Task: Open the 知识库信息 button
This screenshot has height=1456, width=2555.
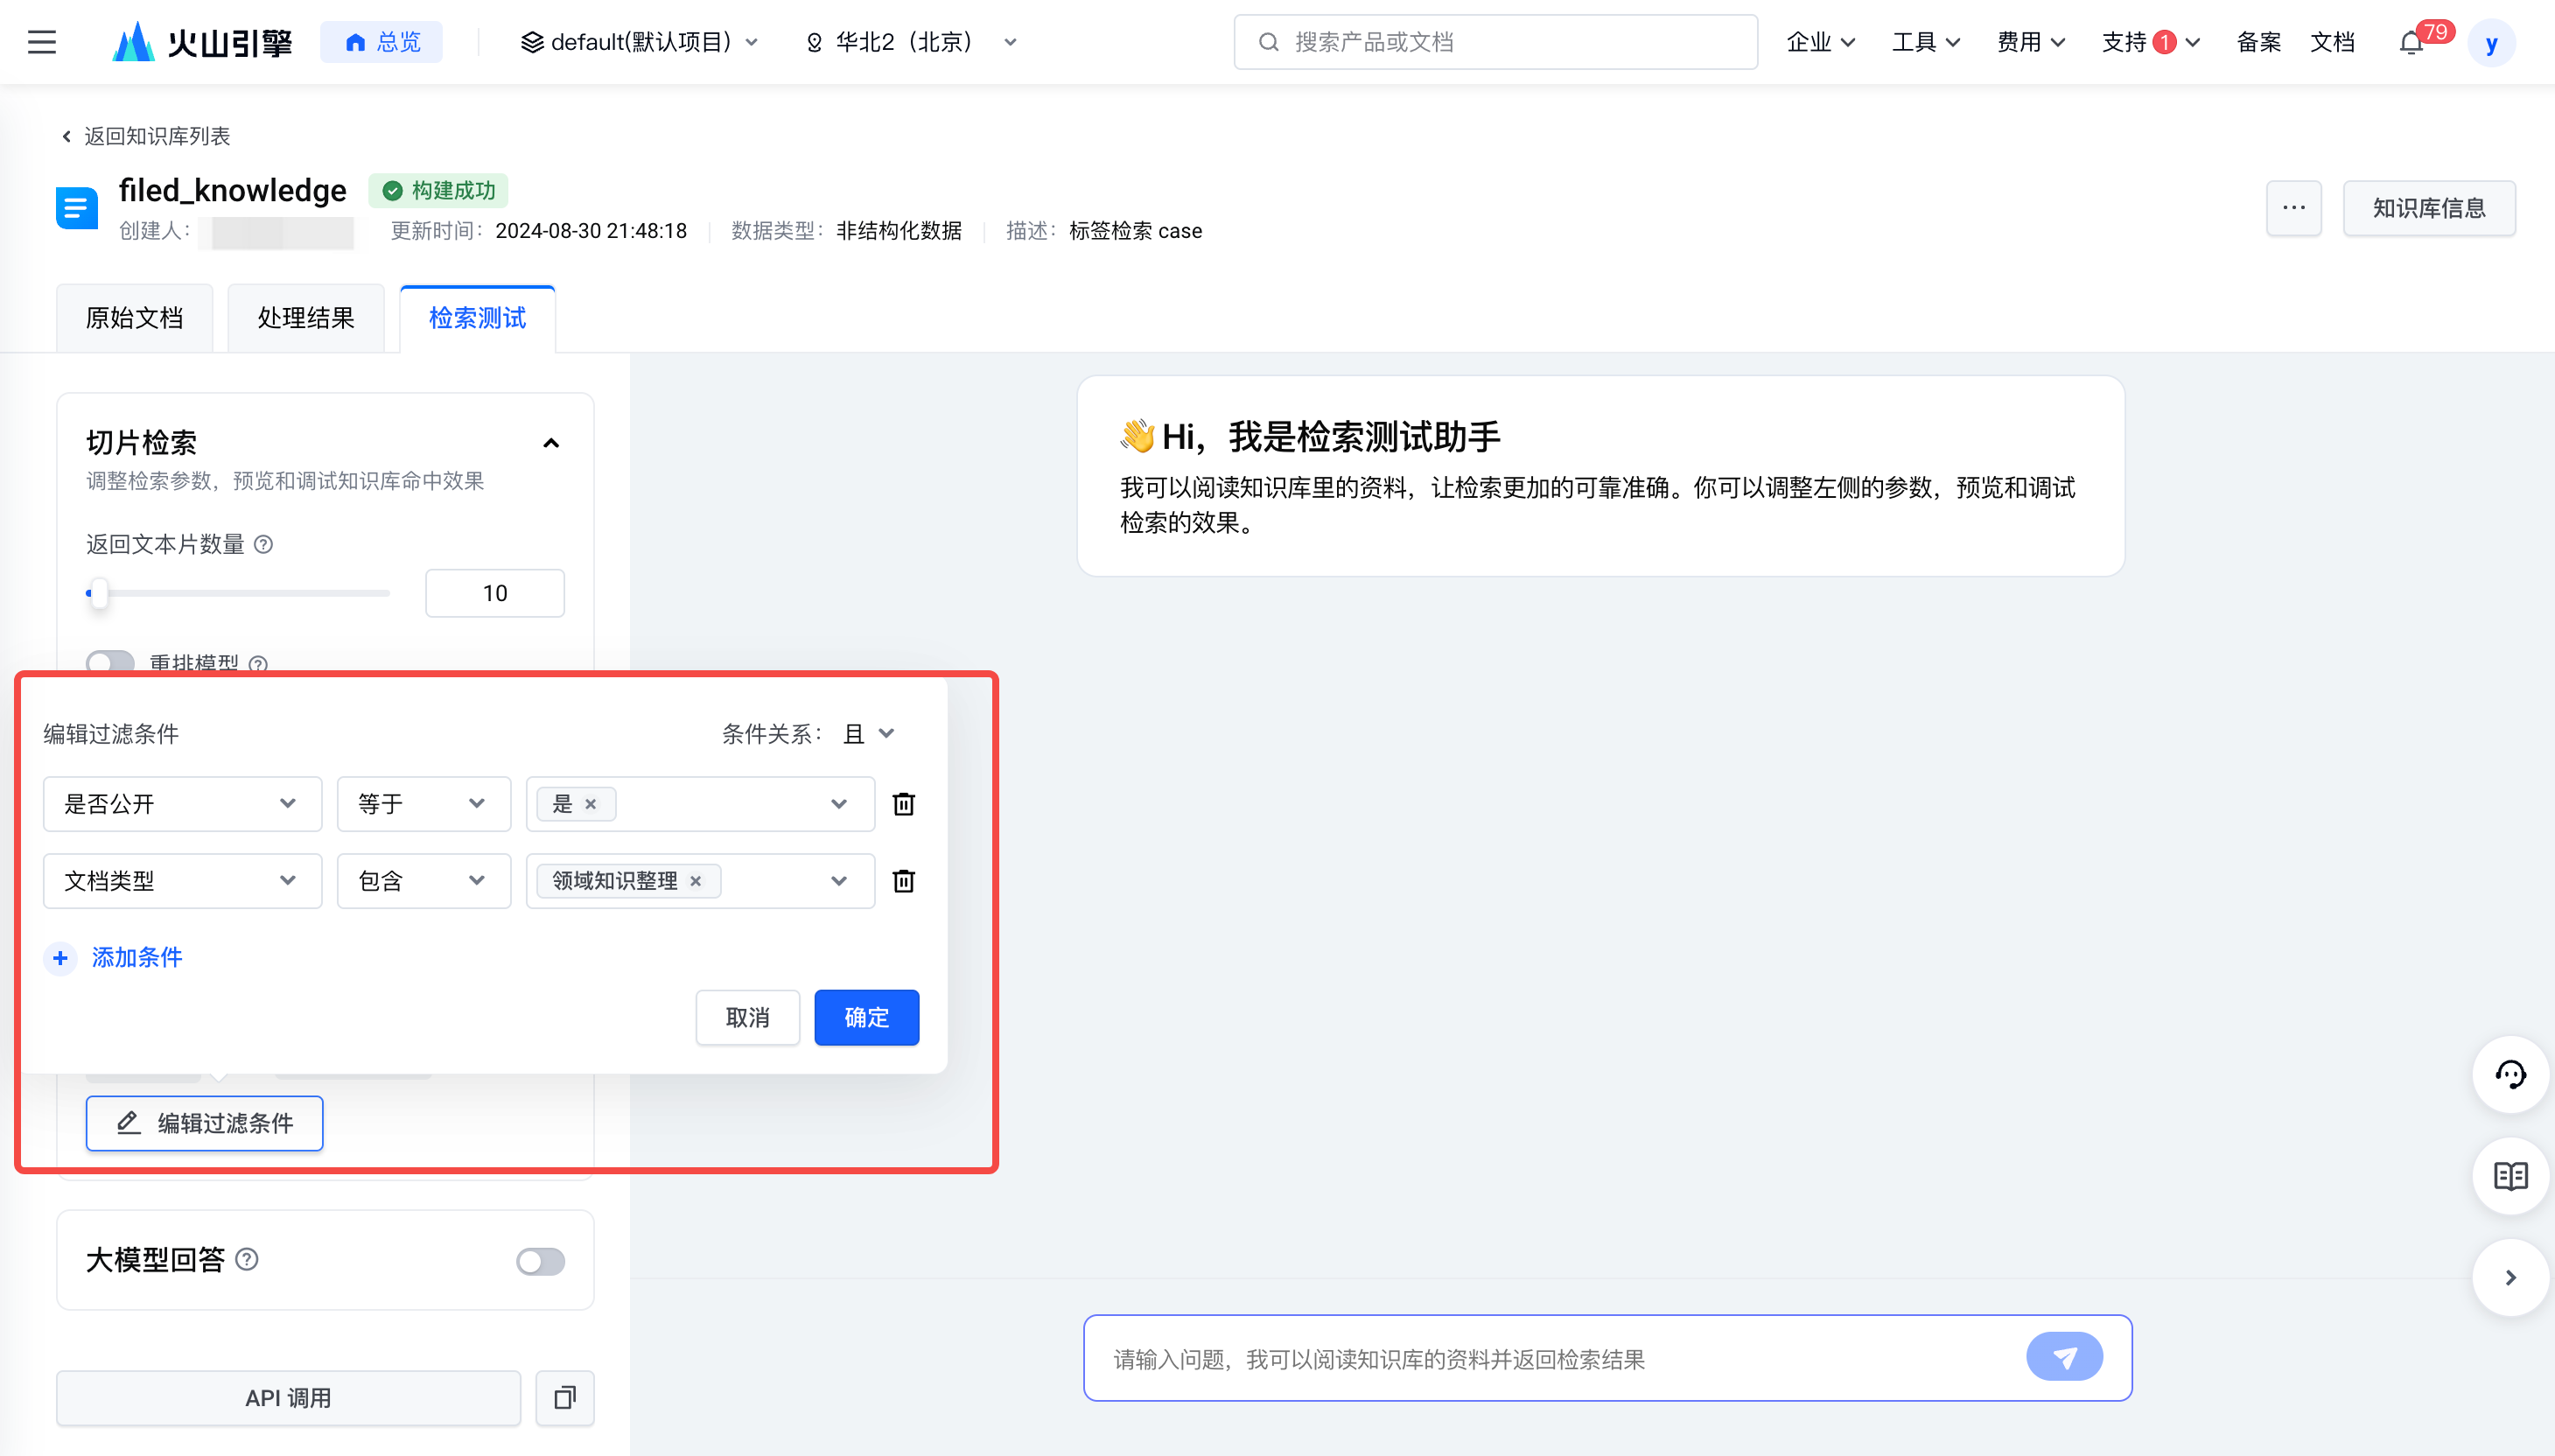Action: tap(2429, 208)
